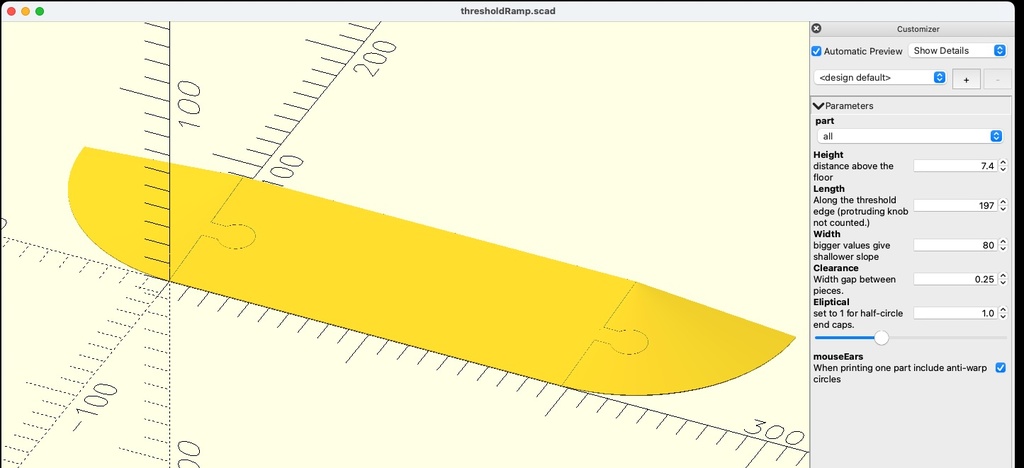Click the Eliptical value field 1.0
This screenshot has height=468, width=1024.
[x=954, y=313]
